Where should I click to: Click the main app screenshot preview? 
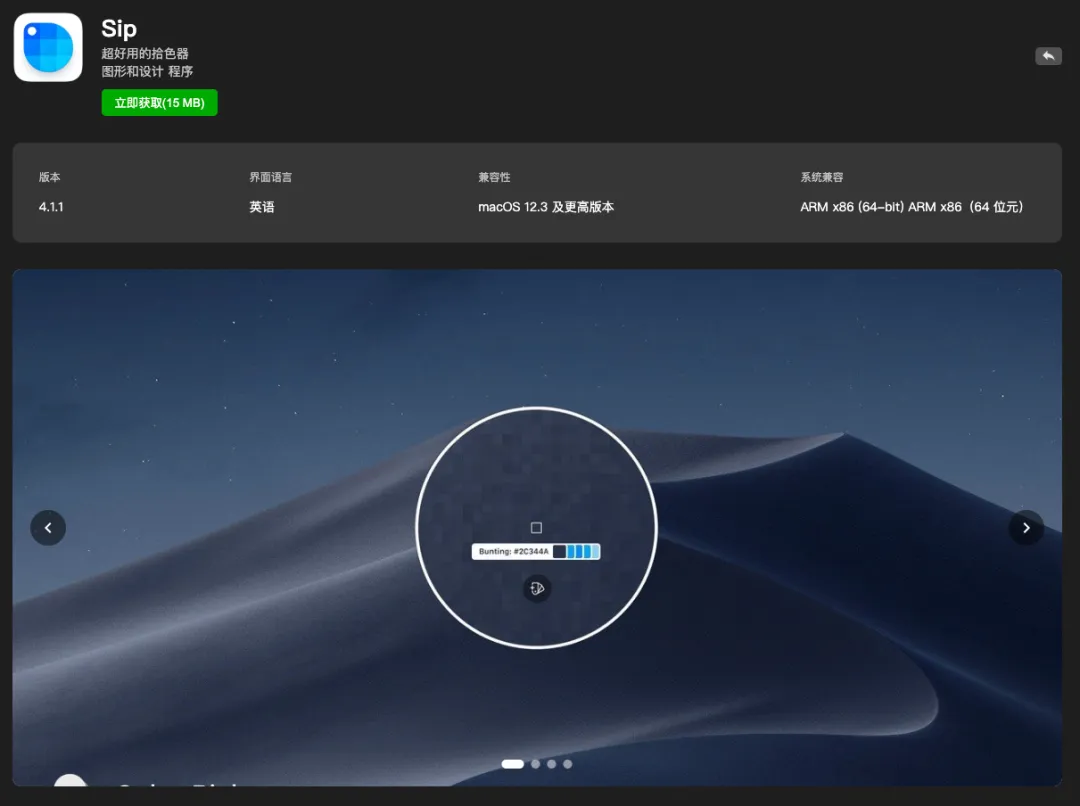click(537, 528)
